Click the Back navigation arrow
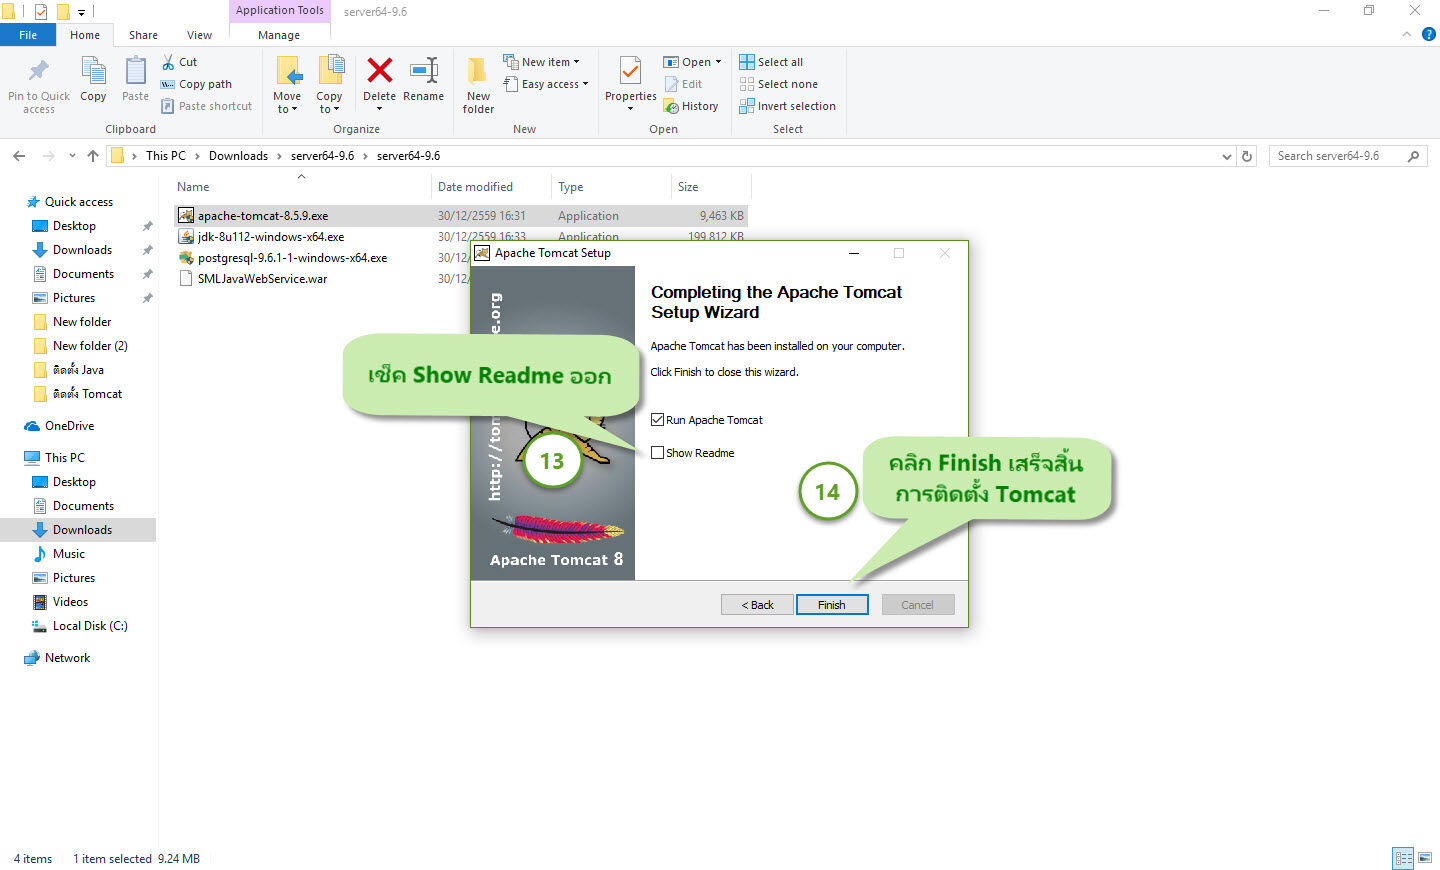 tap(19, 156)
